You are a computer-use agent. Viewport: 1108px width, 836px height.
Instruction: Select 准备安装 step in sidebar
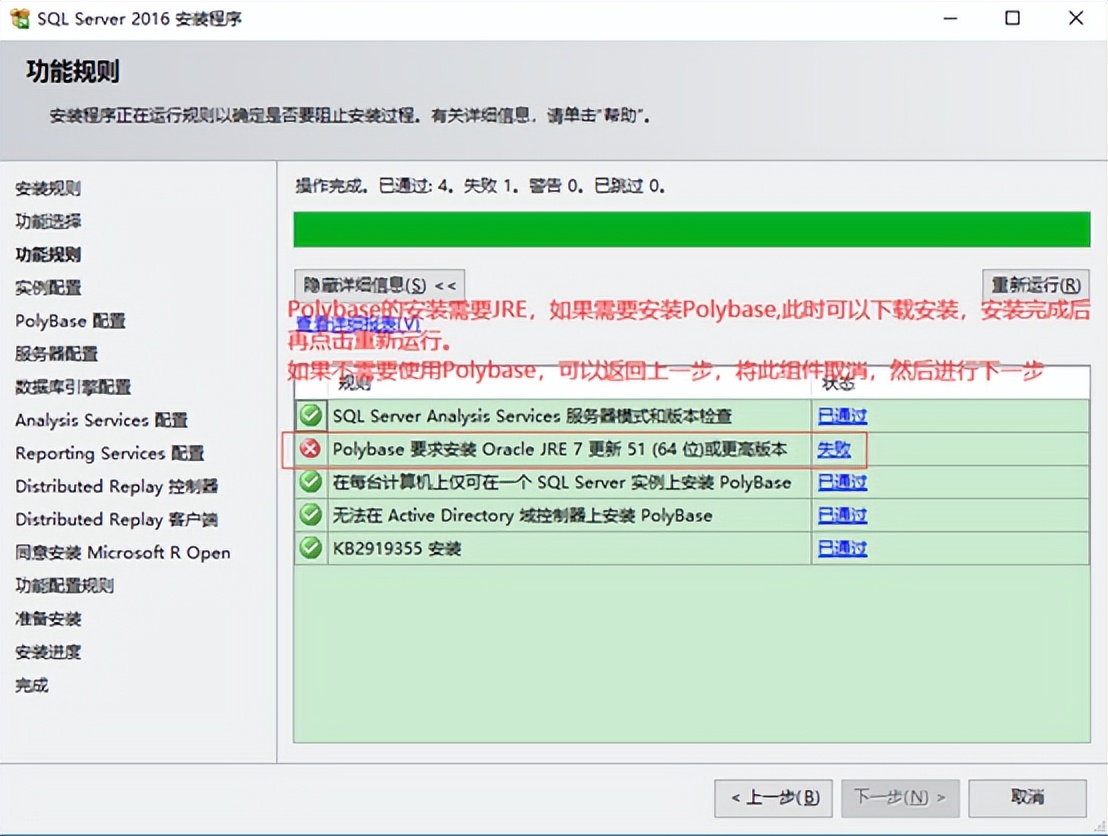coord(47,618)
